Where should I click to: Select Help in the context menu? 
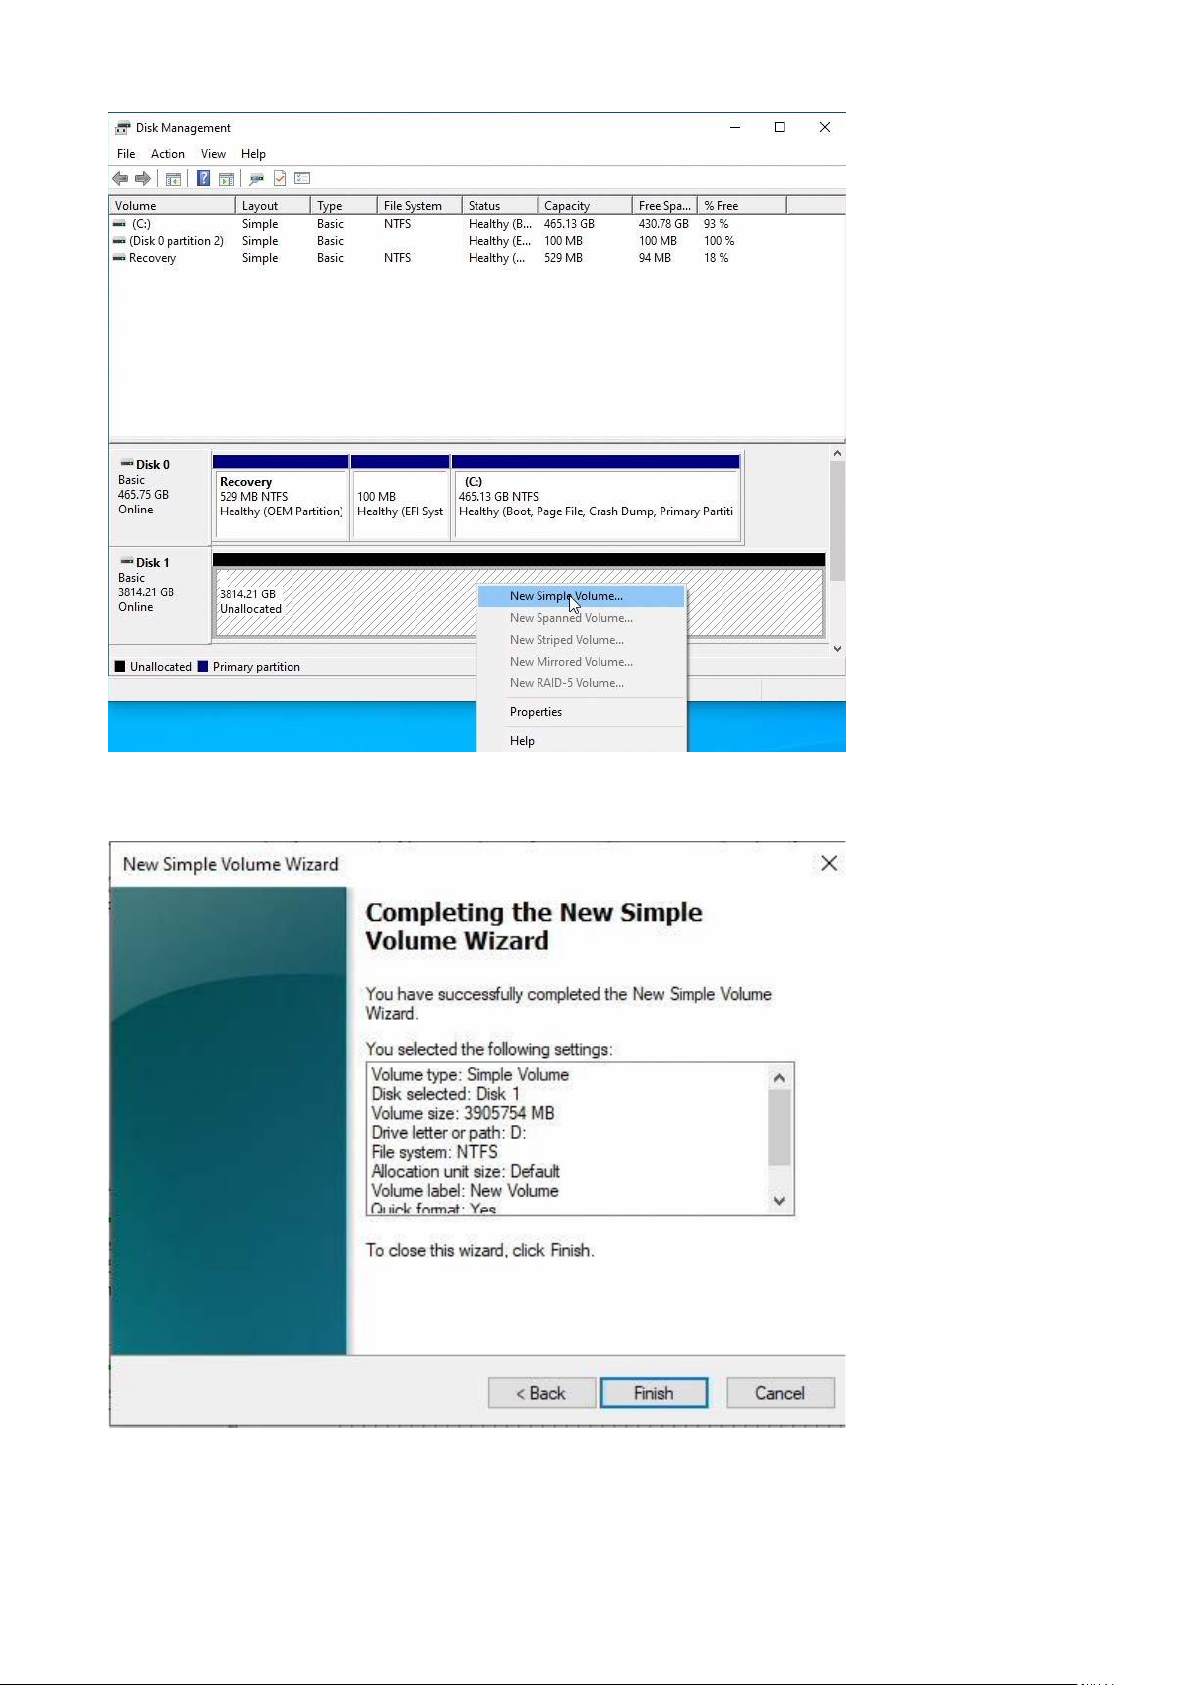pyautogui.click(x=581, y=741)
